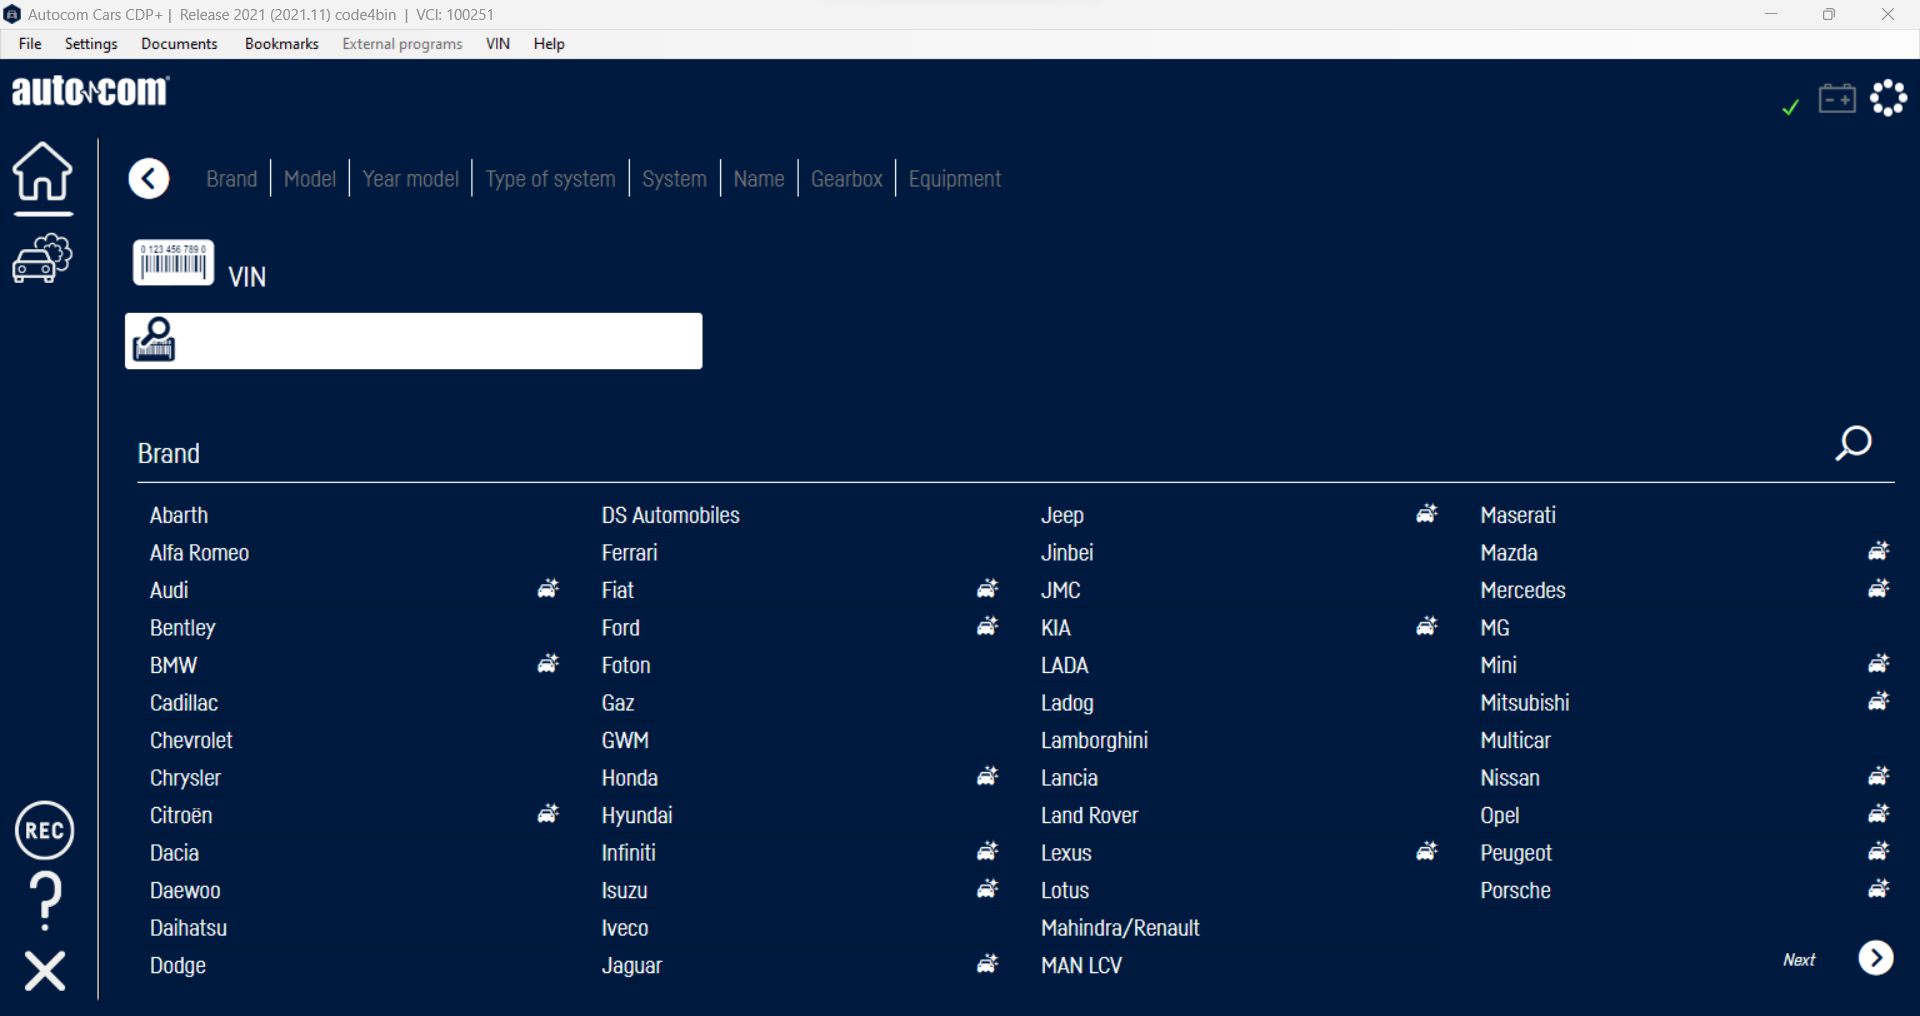Select the Gearbox breadcrumb step

847,179
